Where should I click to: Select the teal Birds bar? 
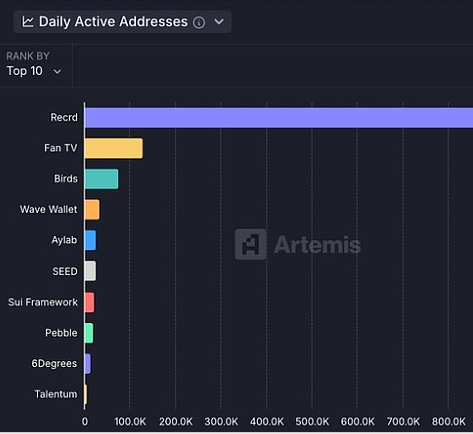(101, 179)
